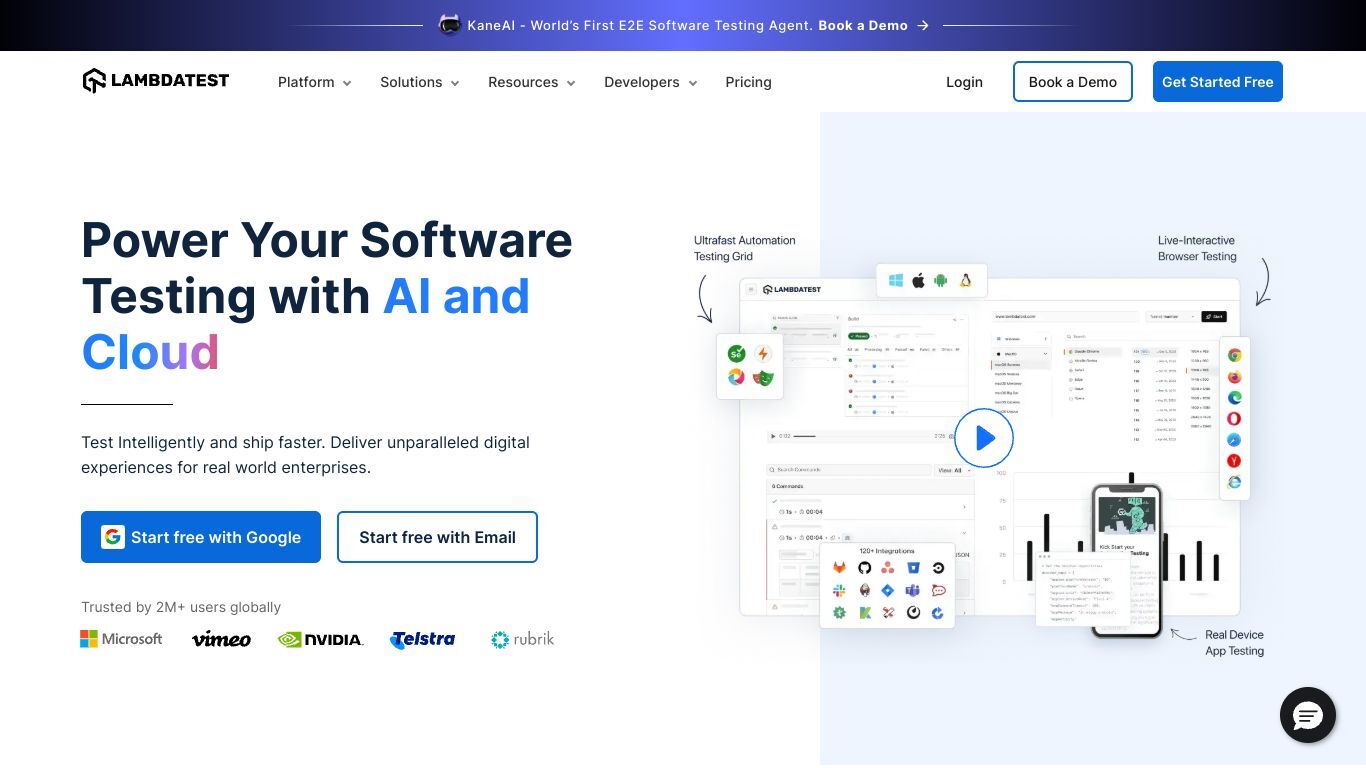Click the Opera icon in browser strip
The image size is (1366, 768).
click(1235, 419)
